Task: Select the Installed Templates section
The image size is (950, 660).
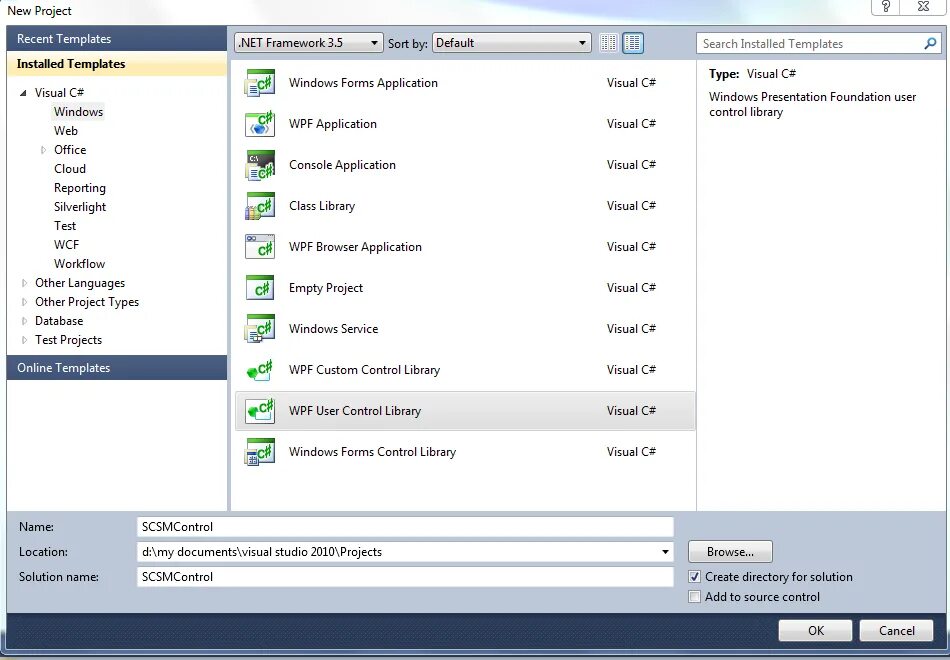Action: pos(117,64)
